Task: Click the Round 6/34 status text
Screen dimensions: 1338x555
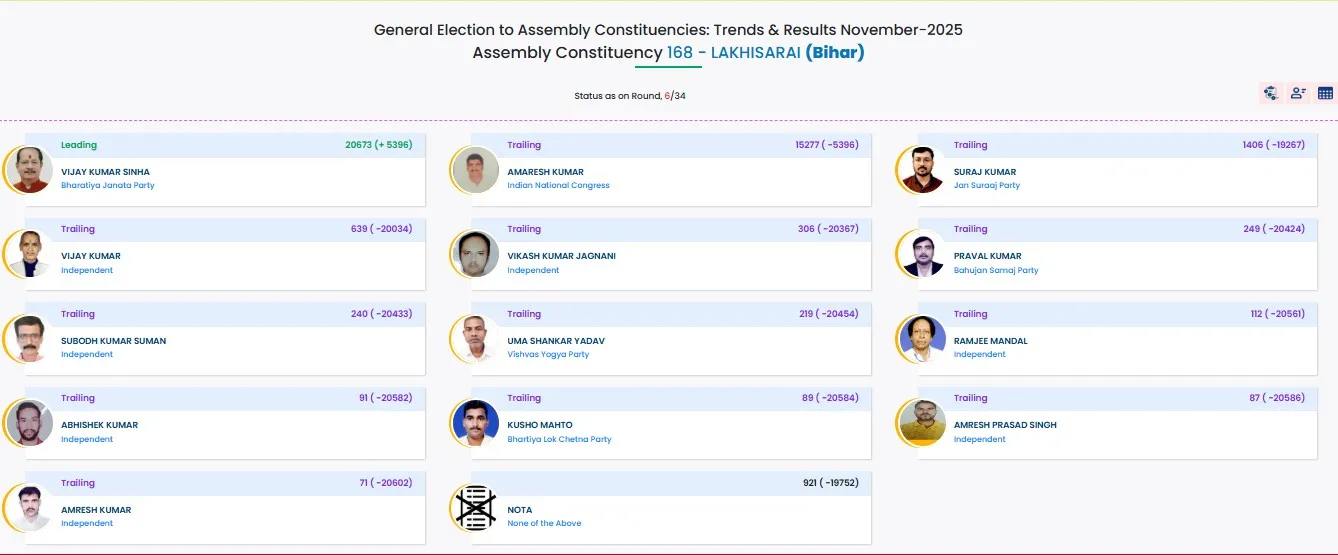Action: pyautogui.click(x=630, y=96)
